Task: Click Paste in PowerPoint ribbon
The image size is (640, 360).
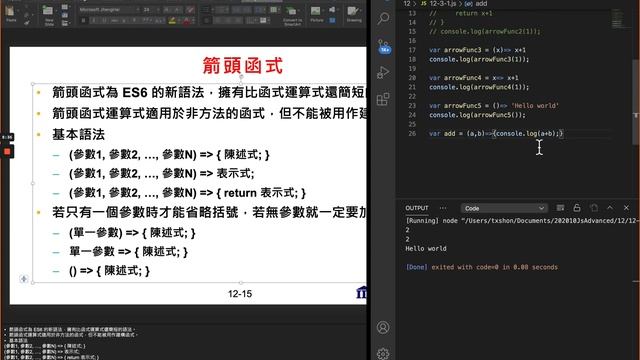Action: point(11,14)
